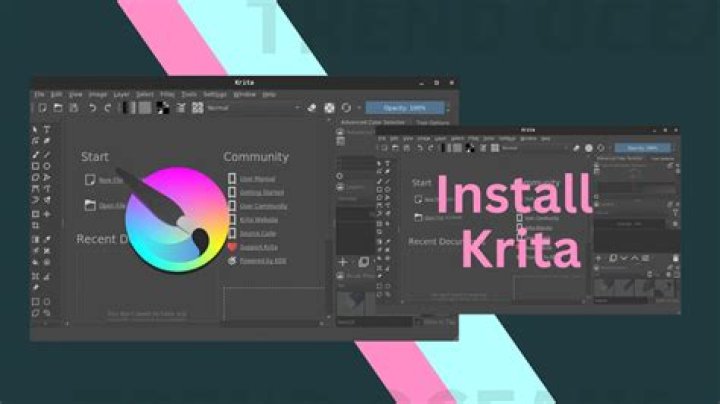The image size is (720, 404).
Task: Expand Normal blending mode dropdown in large Krita window
Action: [x=253, y=108]
